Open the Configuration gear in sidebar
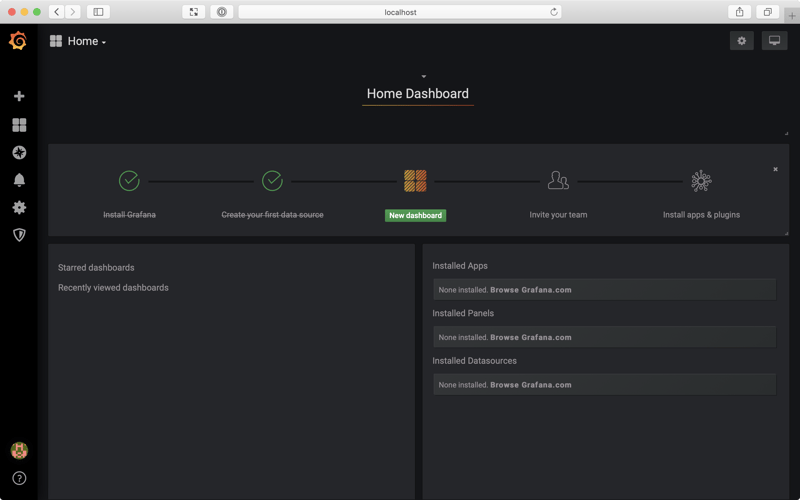Image resolution: width=800 pixels, height=500 pixels. 19,207
